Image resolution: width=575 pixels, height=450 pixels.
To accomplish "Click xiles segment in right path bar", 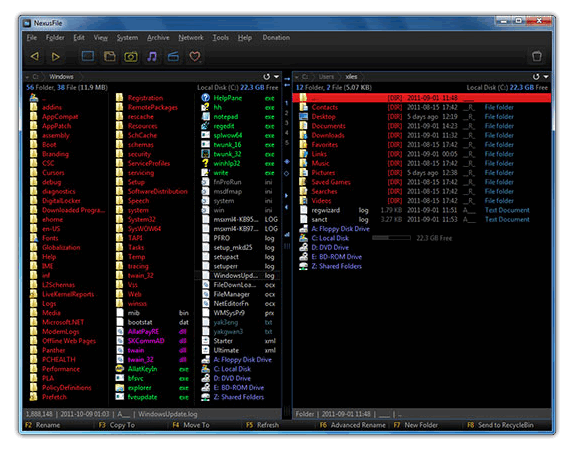I will (351, 77).
